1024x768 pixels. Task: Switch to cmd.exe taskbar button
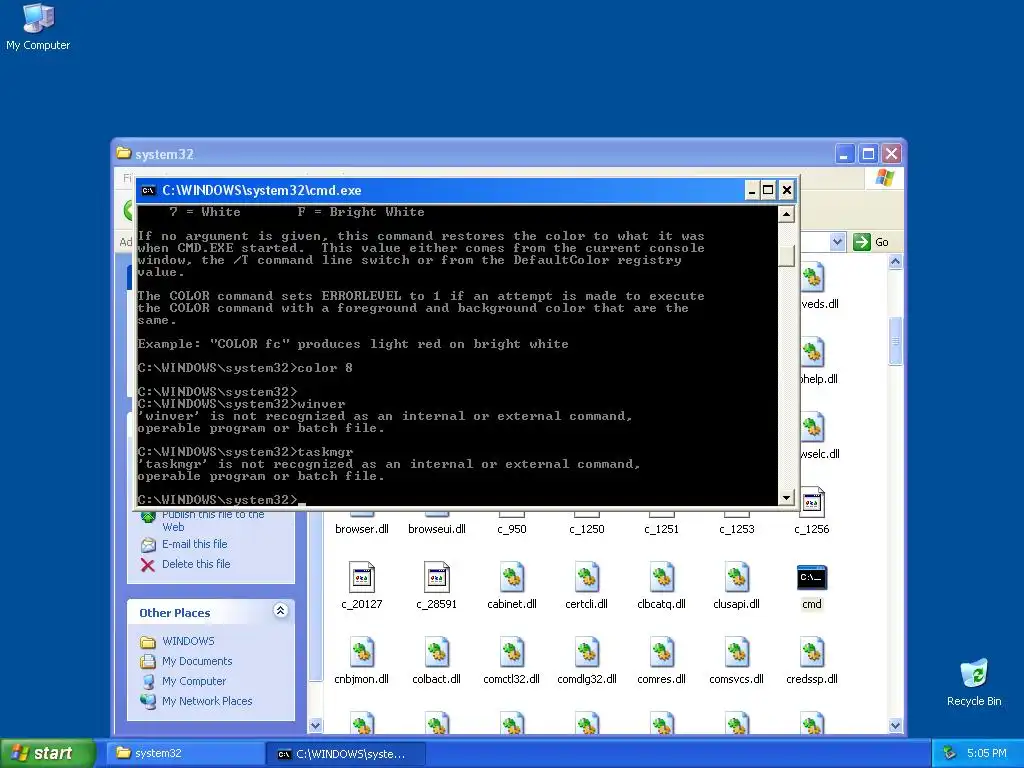click(346, 754)
